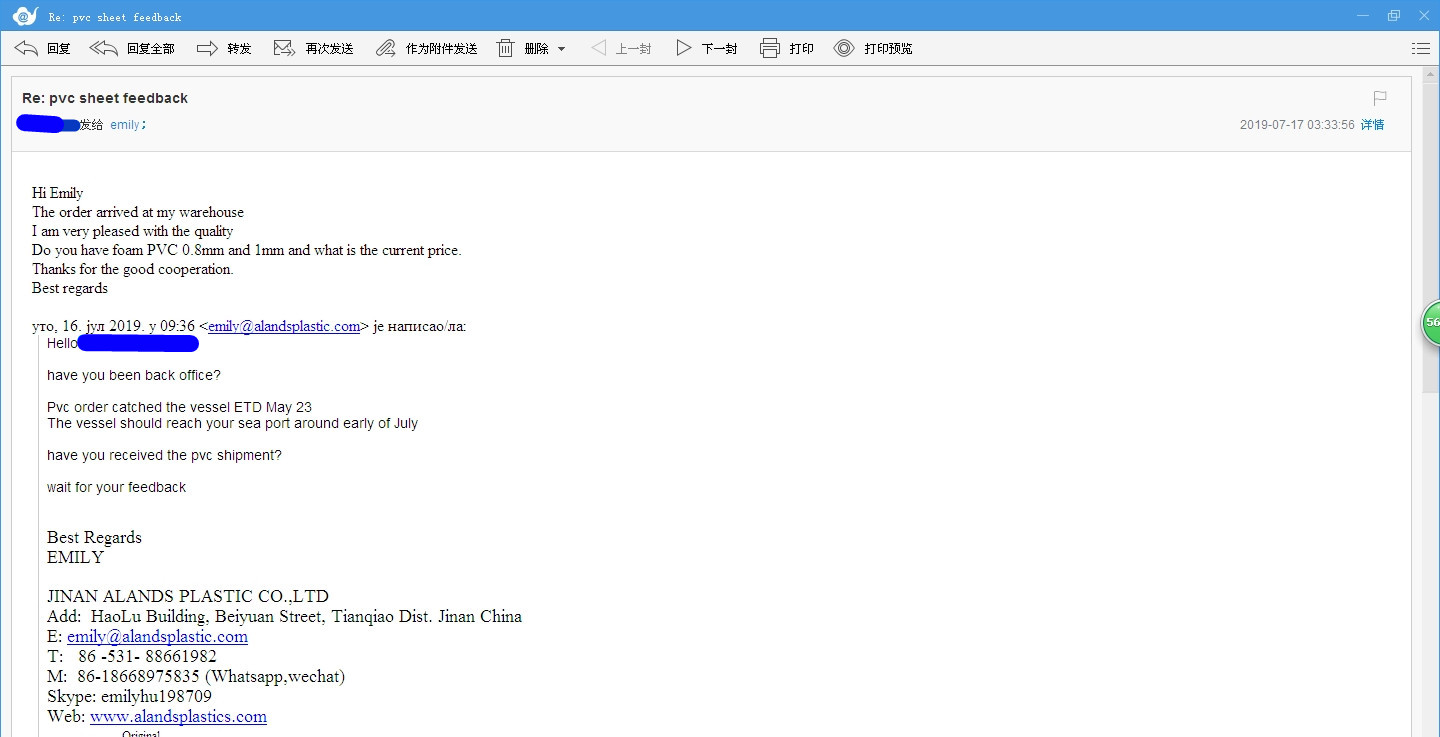The width and height of the screenshot is (1440, 737).
Task: Show email details via 详情 link
Action: tap(1372, 125)
